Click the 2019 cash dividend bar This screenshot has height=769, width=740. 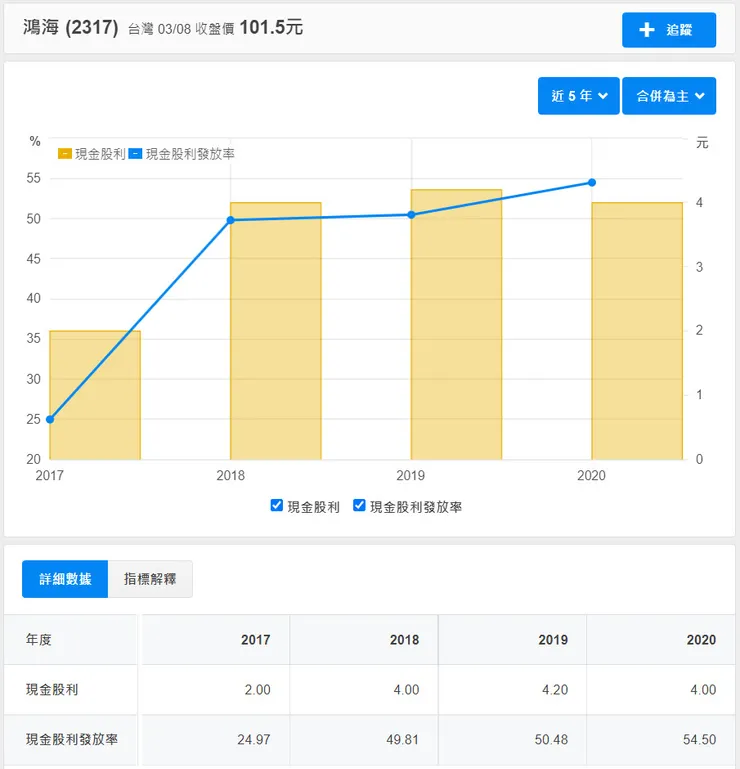coord(457,325)
